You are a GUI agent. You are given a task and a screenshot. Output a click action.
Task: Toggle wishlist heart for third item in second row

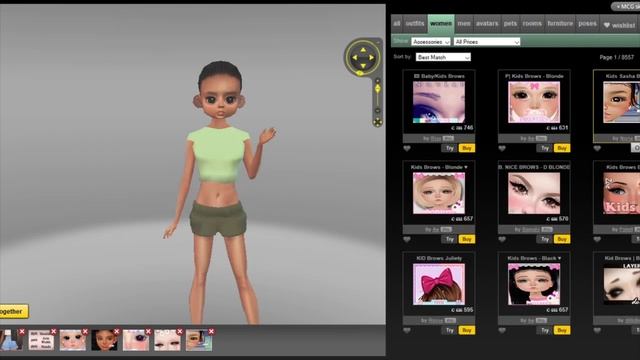tap(597, 240)
